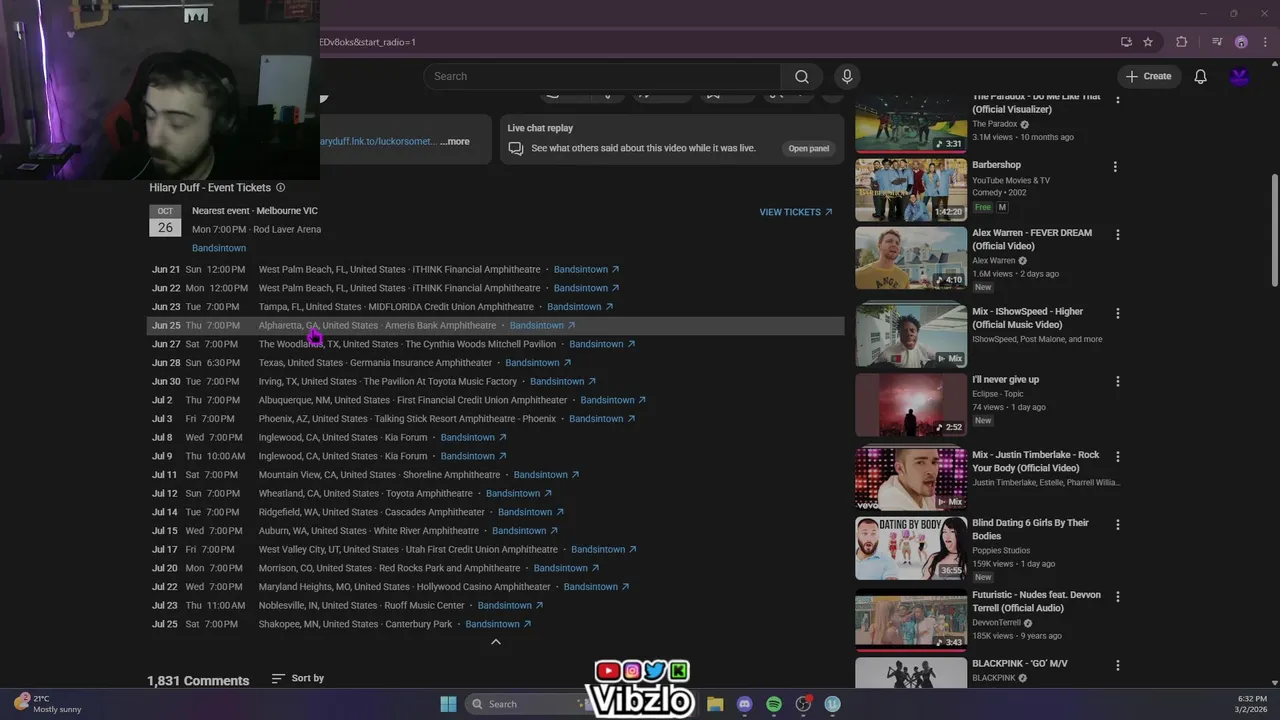This screenshot has width=1280, height=720.
Task: Collapse the event tickets list chevron
Action: click(495, 642)
